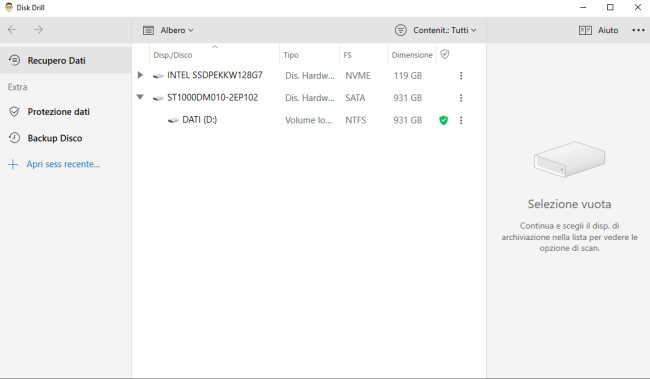Click the Recupero Dati sidebar icon
The width and height of the screenshot is (650, 379).
pyautogui.click(x=15, y=60)
